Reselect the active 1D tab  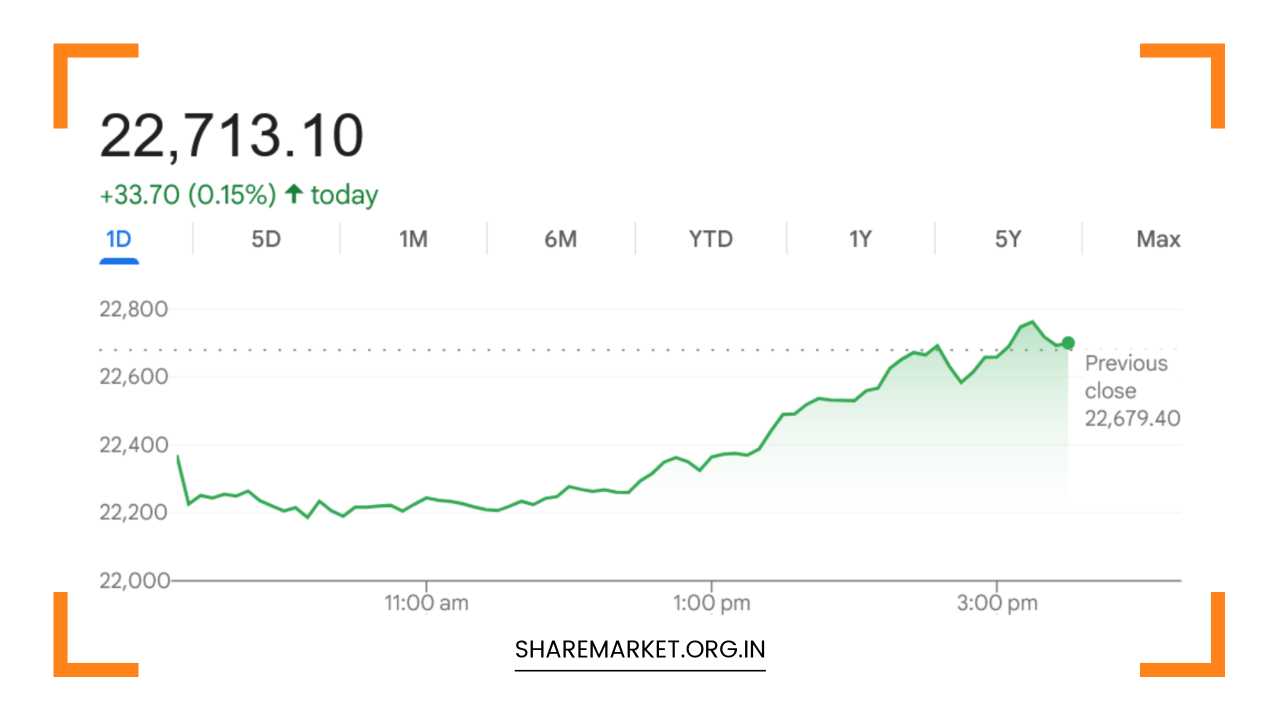click(x=120, y=239)
